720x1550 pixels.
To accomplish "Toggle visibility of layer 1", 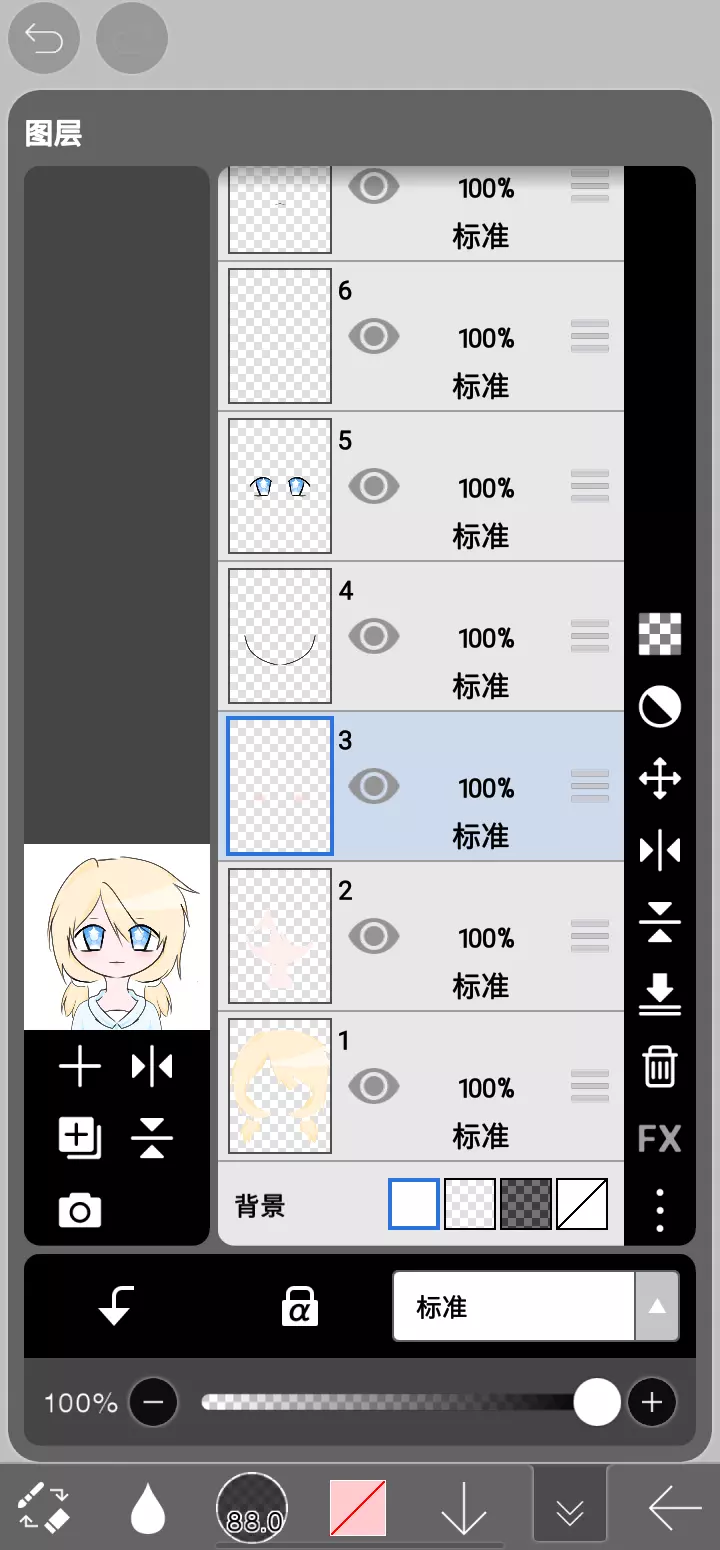I will click(x=374, y=1087).
